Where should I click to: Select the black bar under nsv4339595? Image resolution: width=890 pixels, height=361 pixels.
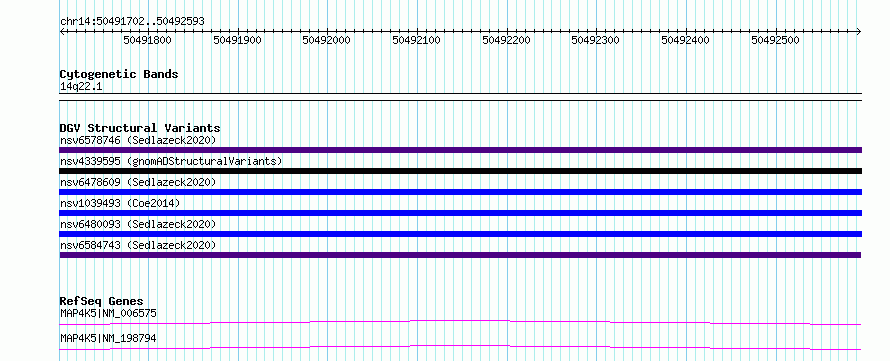point(460,171)
